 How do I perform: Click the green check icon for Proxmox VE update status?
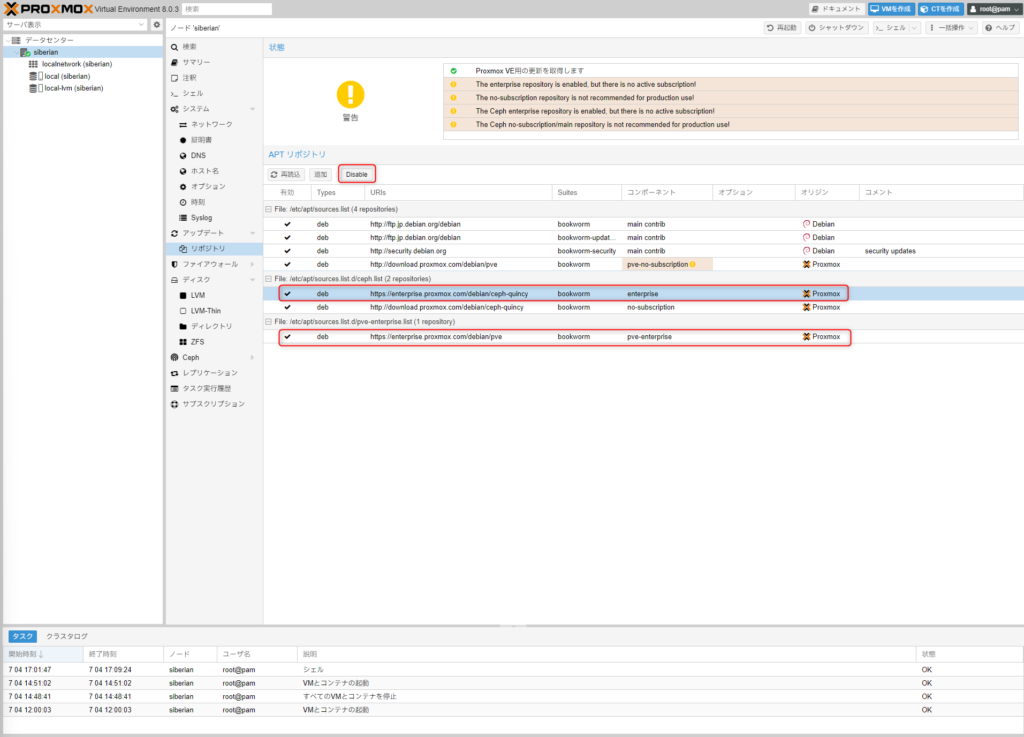point(453,71)
